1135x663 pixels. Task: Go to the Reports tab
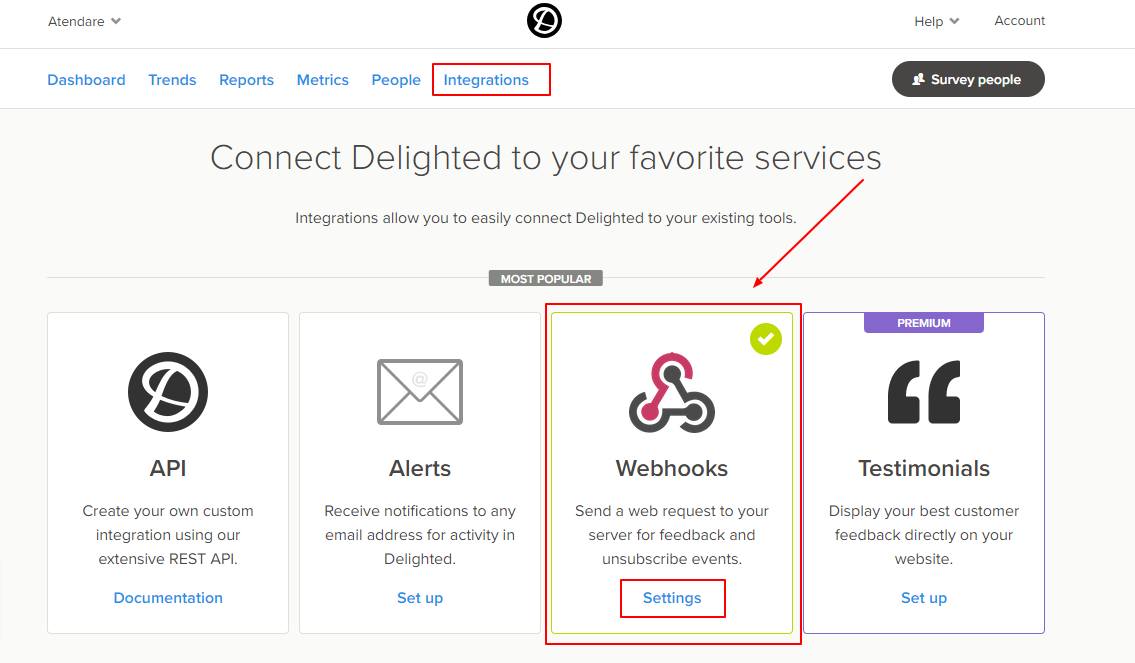point(247,80)
